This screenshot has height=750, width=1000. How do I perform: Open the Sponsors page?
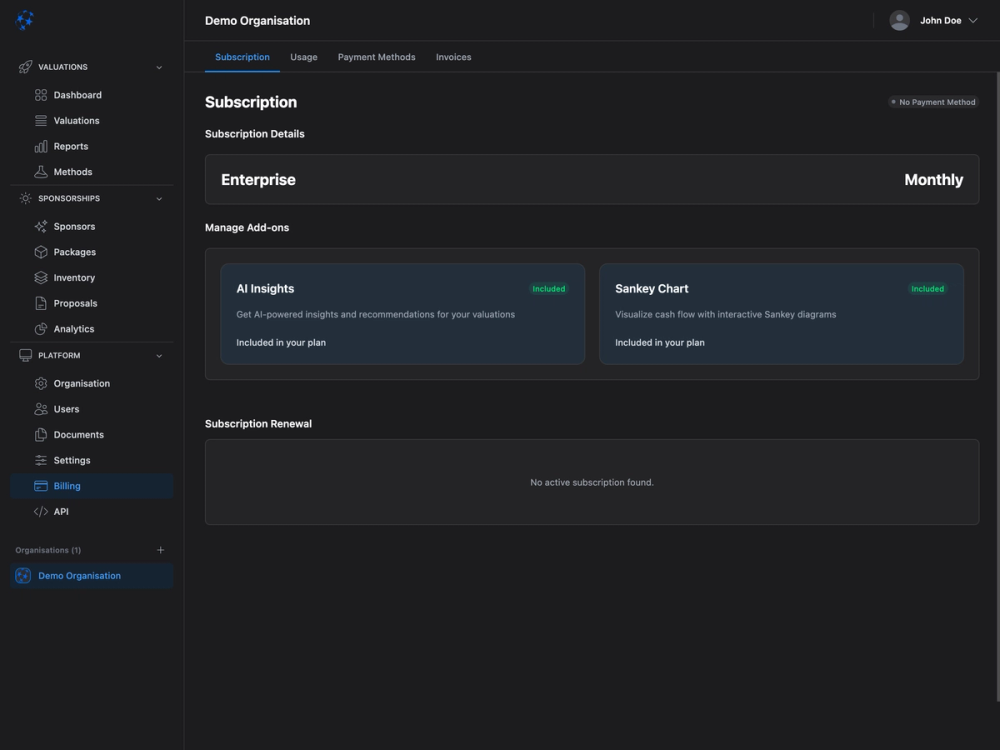pyautogui.click(x=73, y=226)
